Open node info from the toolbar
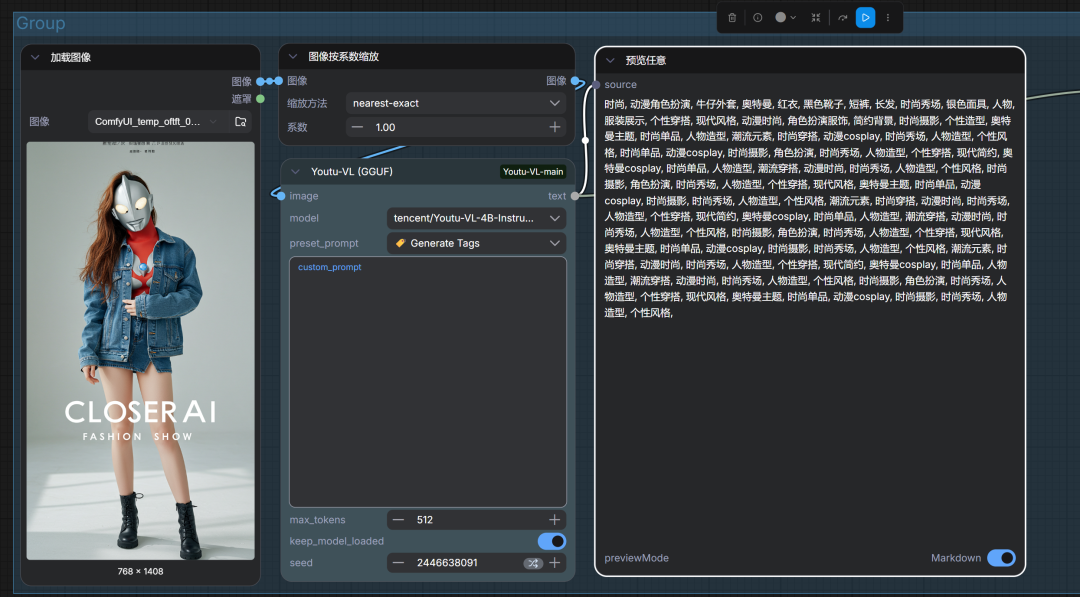1080x597 pixels. (758, 18)
